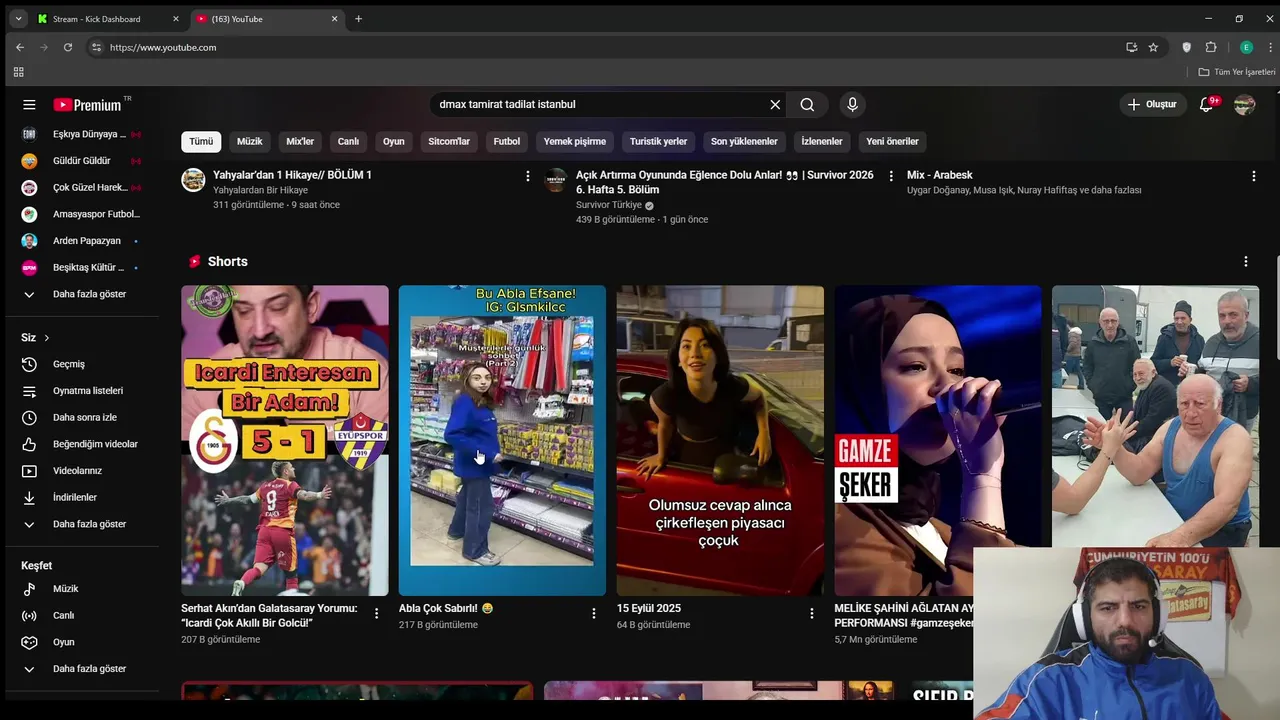Viewport: 1280px width, 720px height.
Task: Clear the search box with the X icon
Action: pos(775,104)
